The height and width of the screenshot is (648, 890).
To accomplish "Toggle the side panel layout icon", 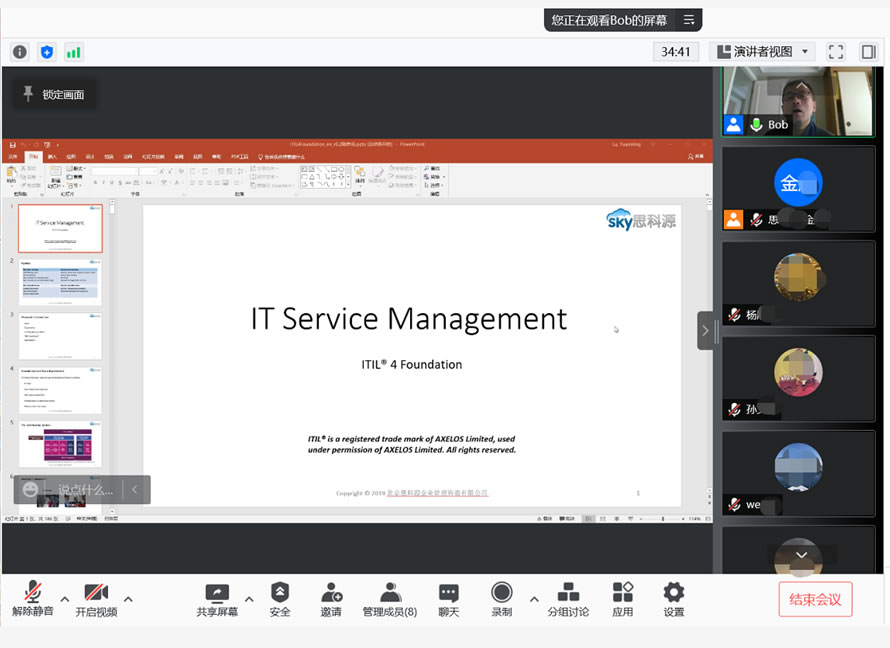I will pos(868,52).
